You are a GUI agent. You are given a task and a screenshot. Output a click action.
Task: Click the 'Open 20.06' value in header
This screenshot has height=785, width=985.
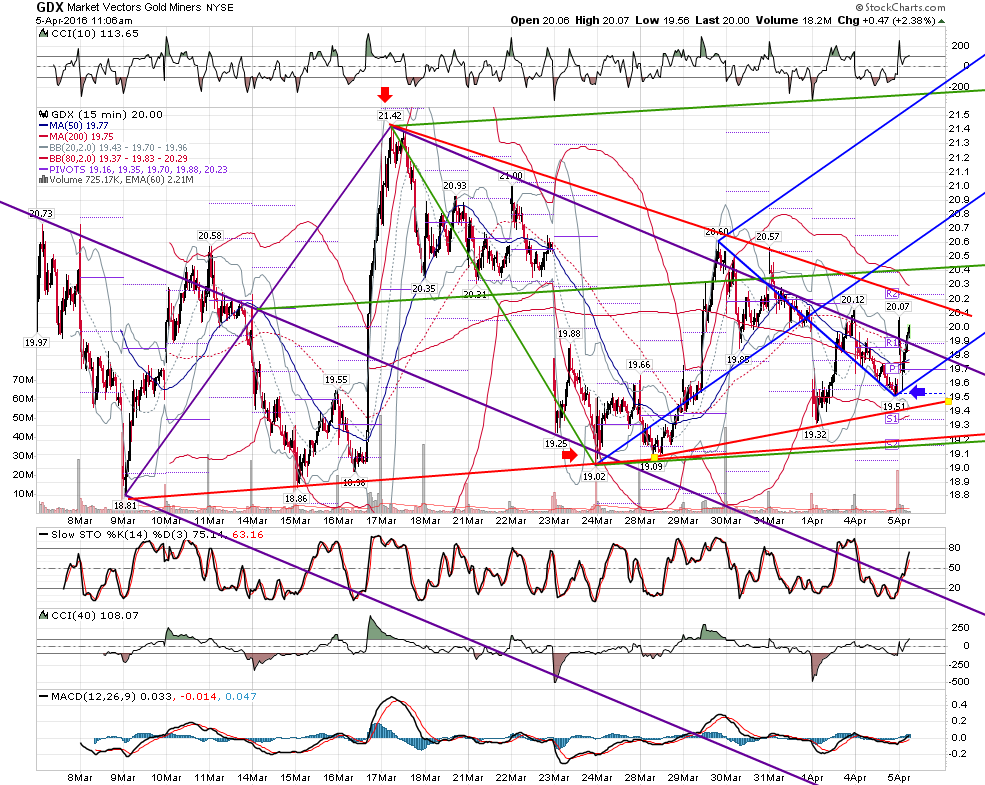540,20
